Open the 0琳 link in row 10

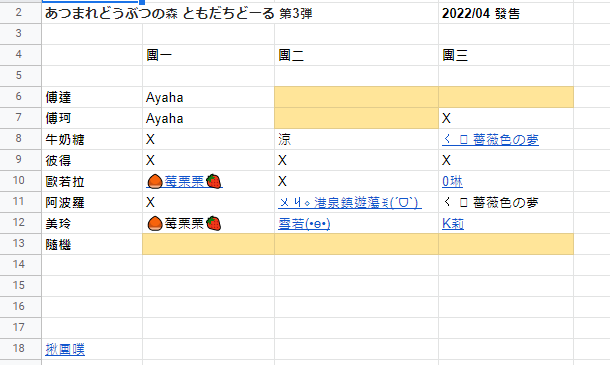(452, 181)
